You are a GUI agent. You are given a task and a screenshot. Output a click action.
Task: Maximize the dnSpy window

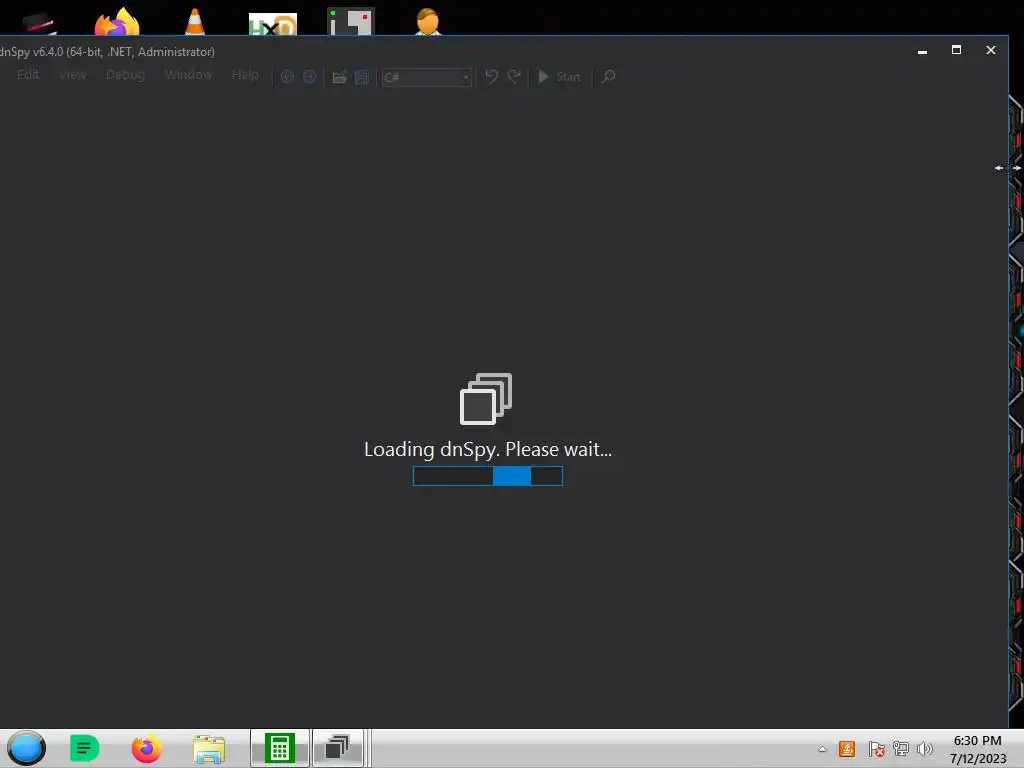click(x=956, y=50)
